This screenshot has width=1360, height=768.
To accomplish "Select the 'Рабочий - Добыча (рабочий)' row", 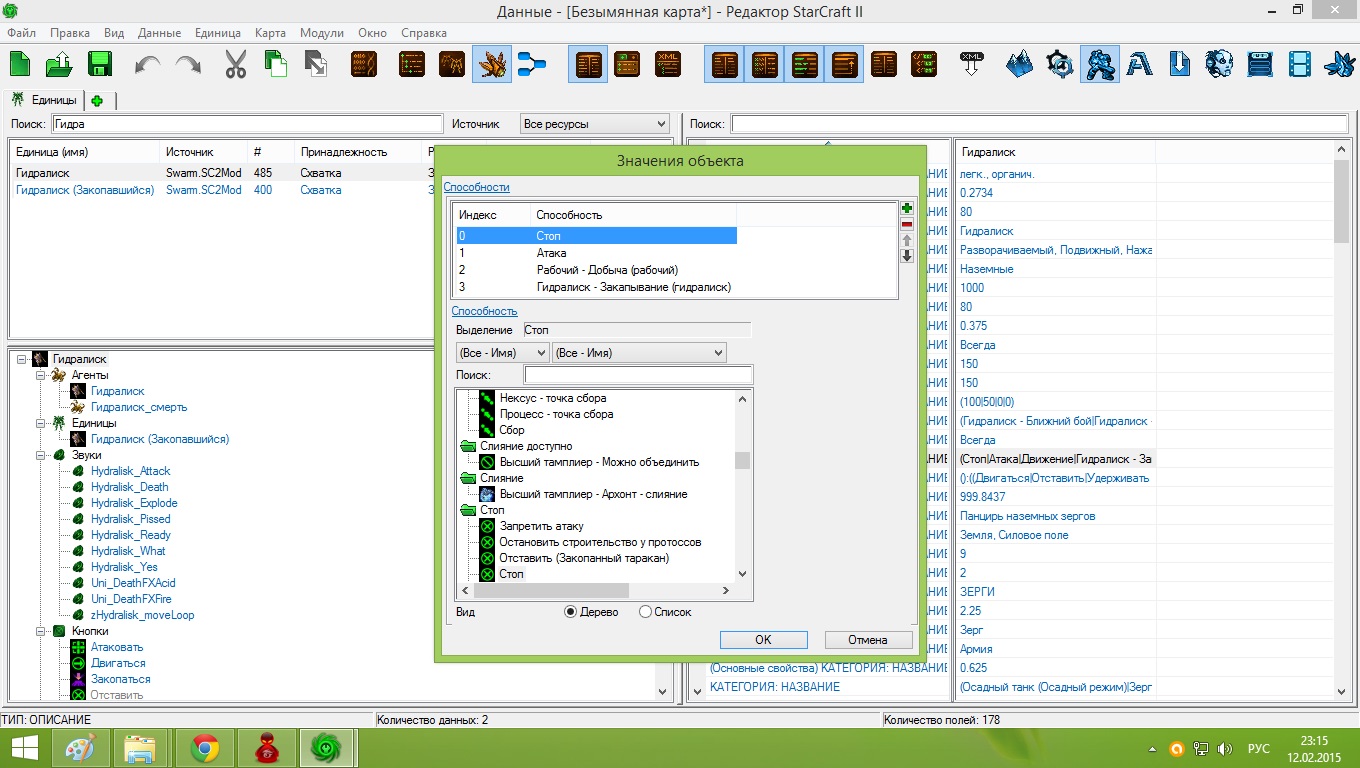I will (597, 270).
